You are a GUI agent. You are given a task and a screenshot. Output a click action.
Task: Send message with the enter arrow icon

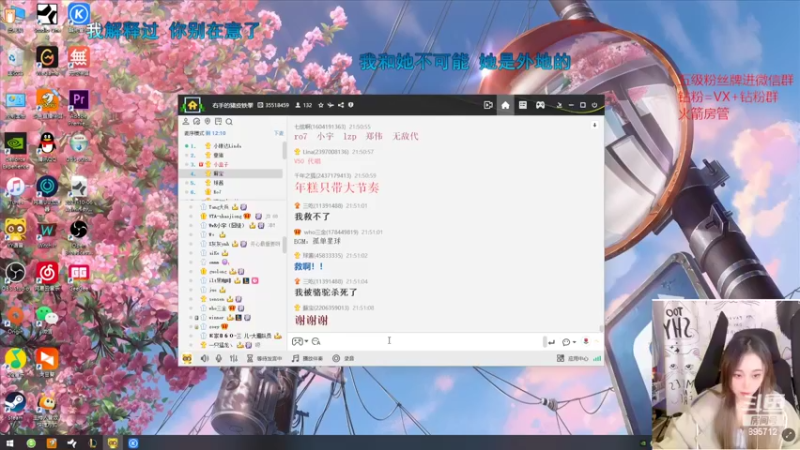(551, 342)
